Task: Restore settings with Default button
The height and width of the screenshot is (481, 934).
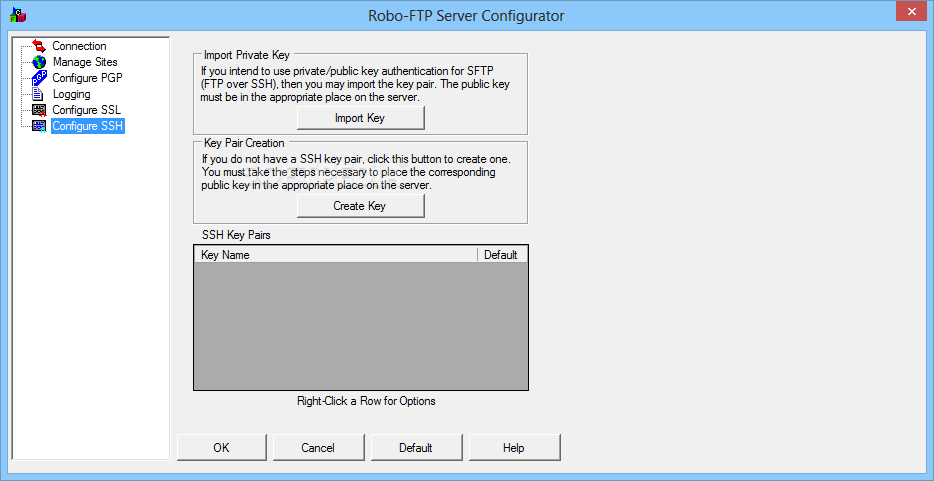Action: pos(416,448)
